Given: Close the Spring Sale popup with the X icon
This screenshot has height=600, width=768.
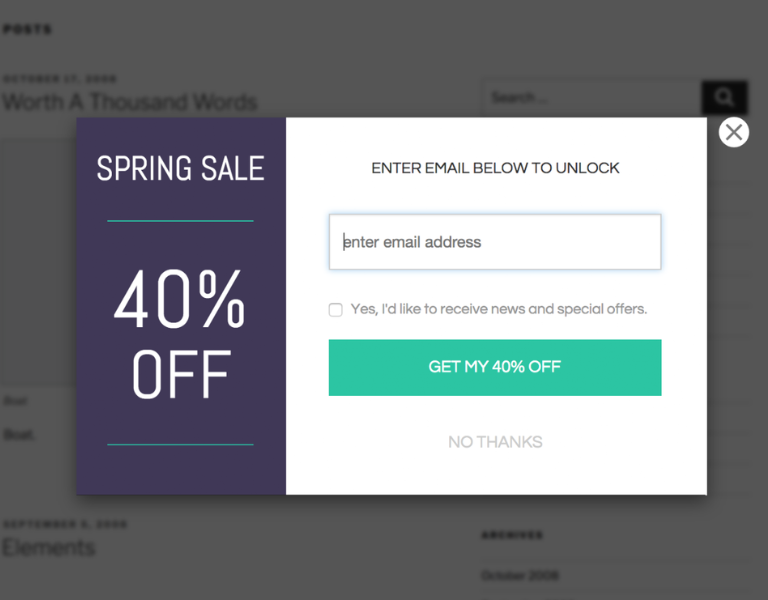Looking at the screenshot, I should 733,132.
